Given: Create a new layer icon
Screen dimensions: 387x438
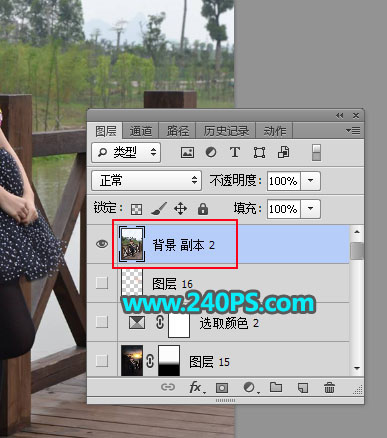Looking at the screenshot, I should [x=303, y=388].
